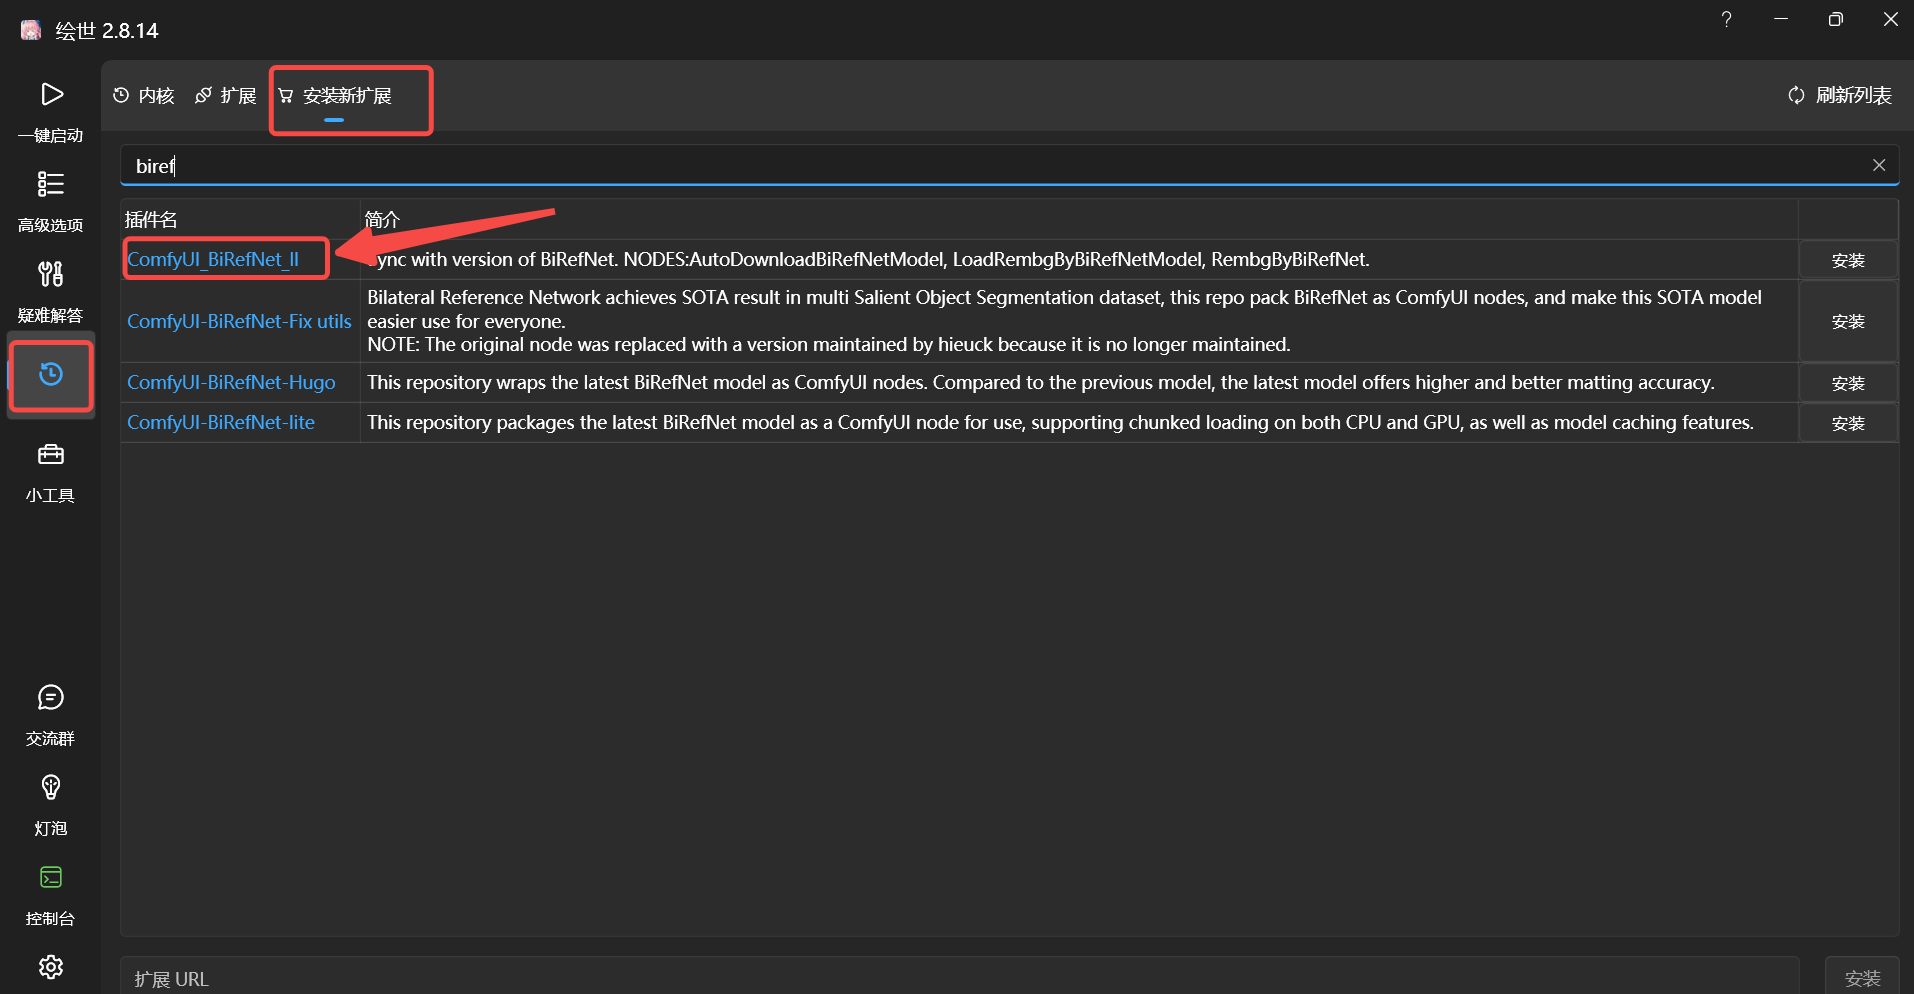Click the 灯泡 lightbulb icon
Screen dimensions: 1914x994
pos(51,788)
